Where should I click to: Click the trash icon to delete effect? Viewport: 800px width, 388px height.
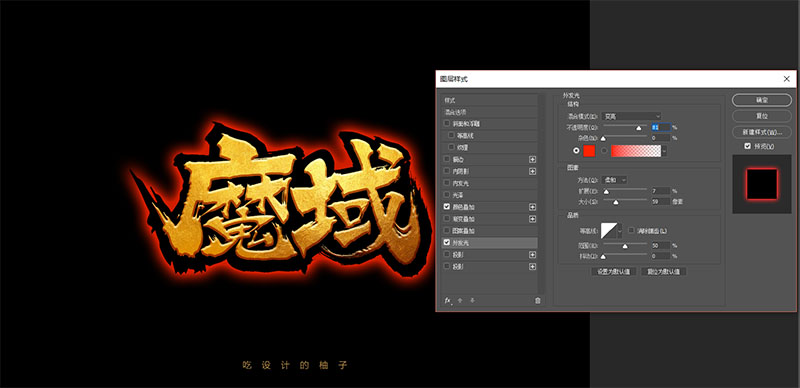pyautogui.click(x=537, y=301)
